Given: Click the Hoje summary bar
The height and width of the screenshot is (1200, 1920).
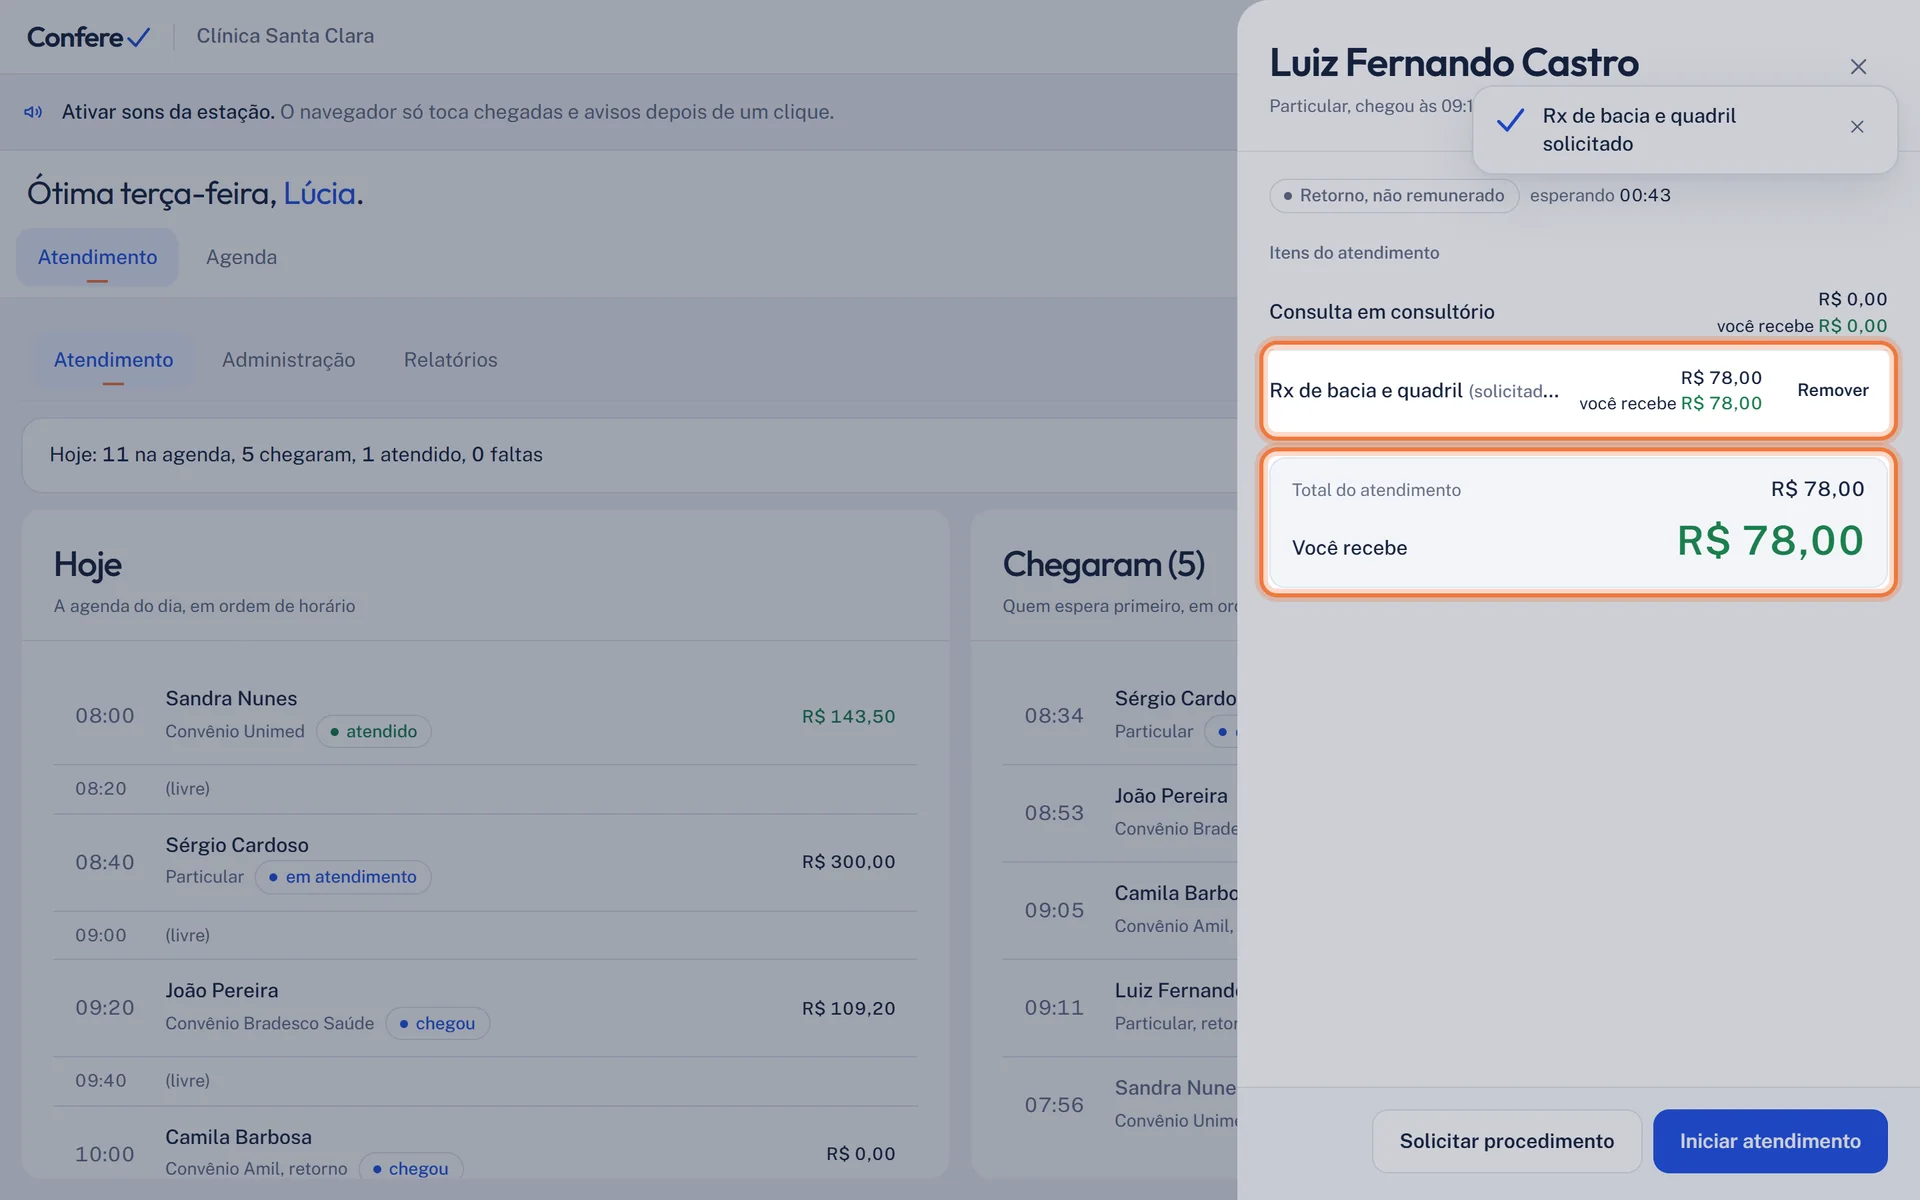Looking at the screenshot, I should 630,455.
